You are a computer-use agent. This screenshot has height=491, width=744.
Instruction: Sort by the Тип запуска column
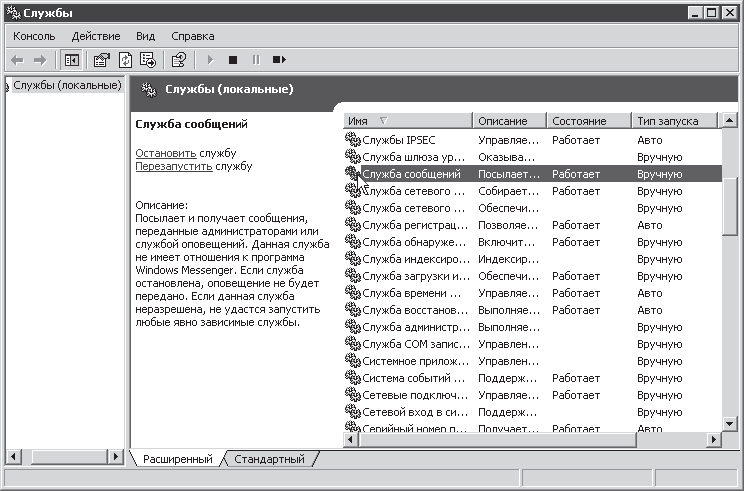pos(673,121)
